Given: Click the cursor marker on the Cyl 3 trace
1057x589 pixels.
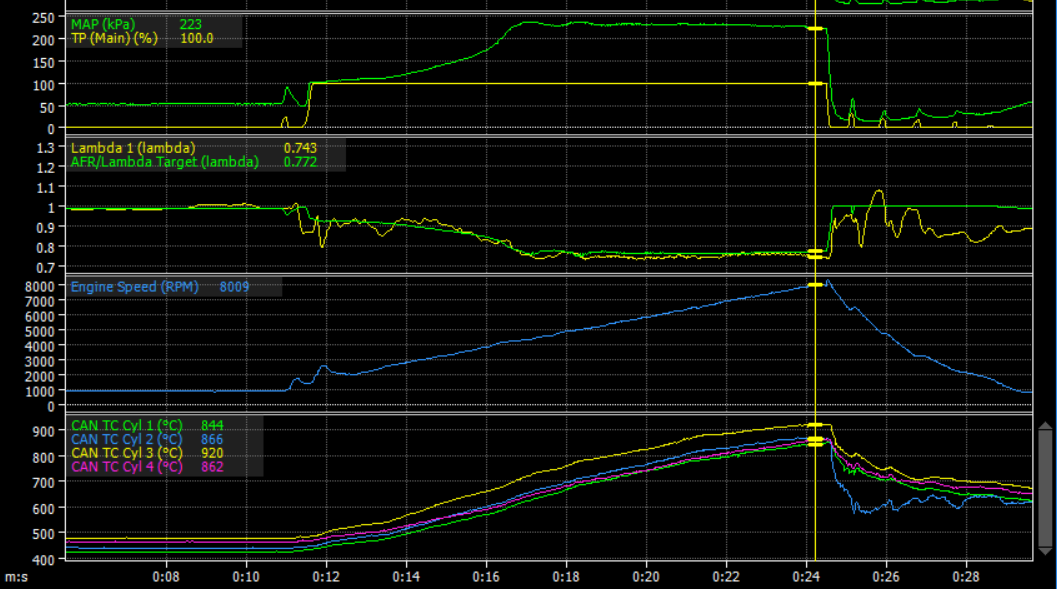Looking at the screenshot, I should 816,425.
